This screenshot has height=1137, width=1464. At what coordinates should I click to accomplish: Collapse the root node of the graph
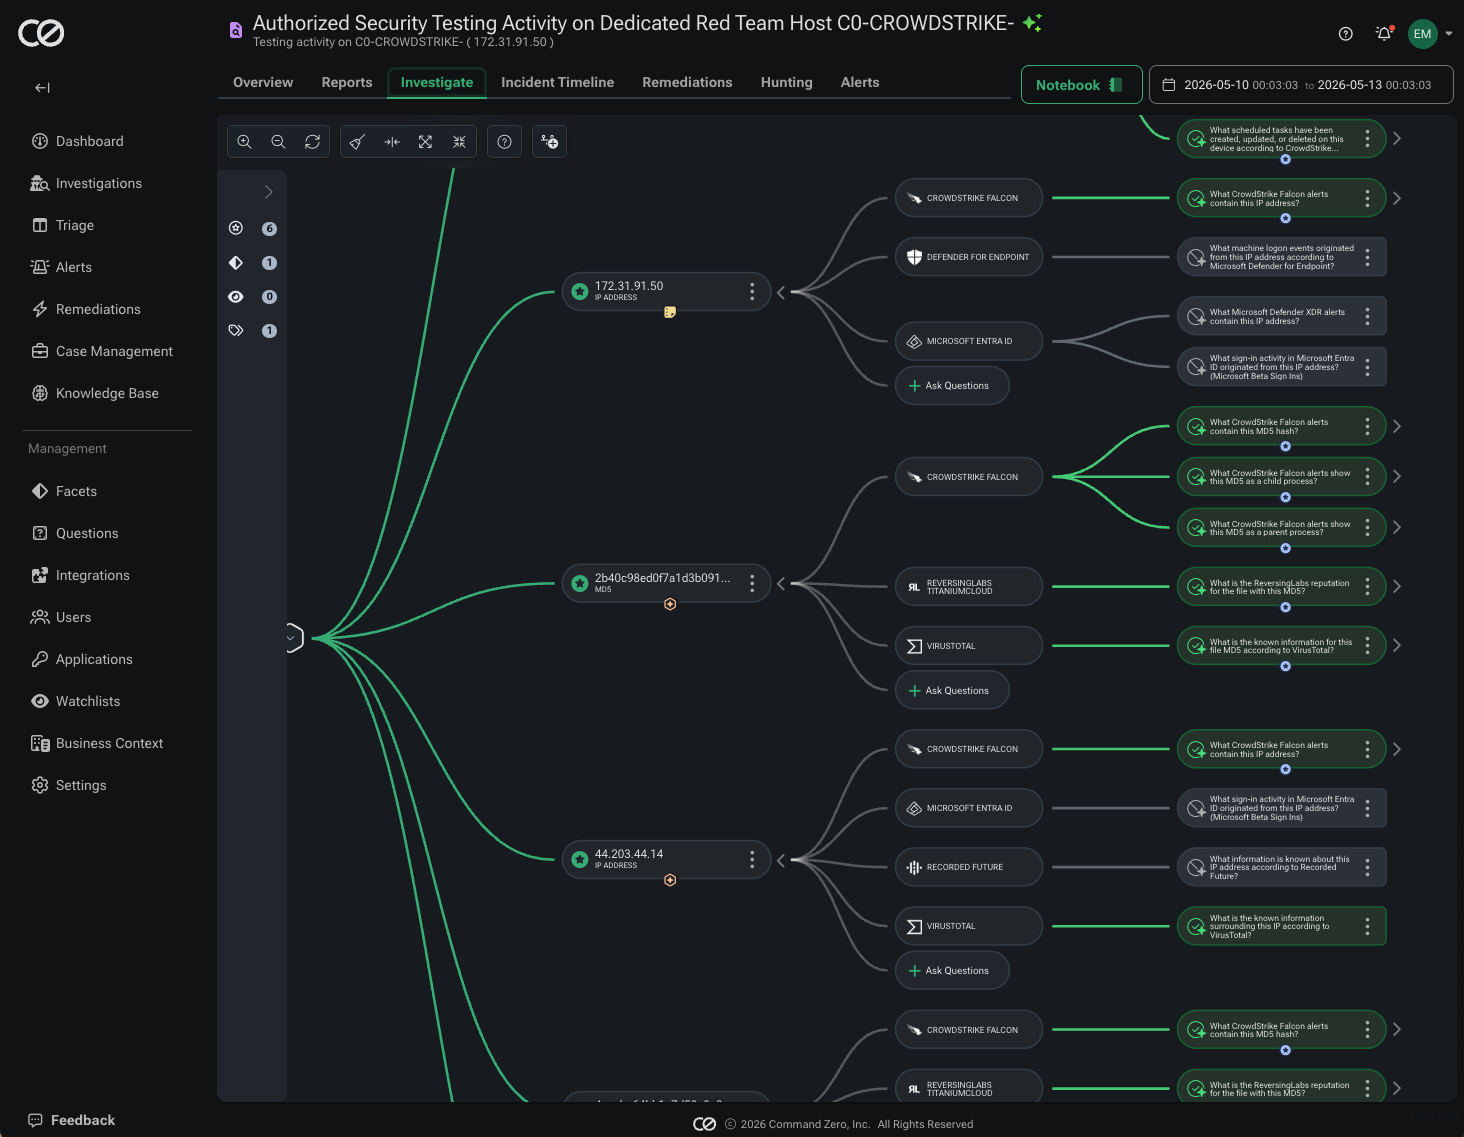coord(294,637)
